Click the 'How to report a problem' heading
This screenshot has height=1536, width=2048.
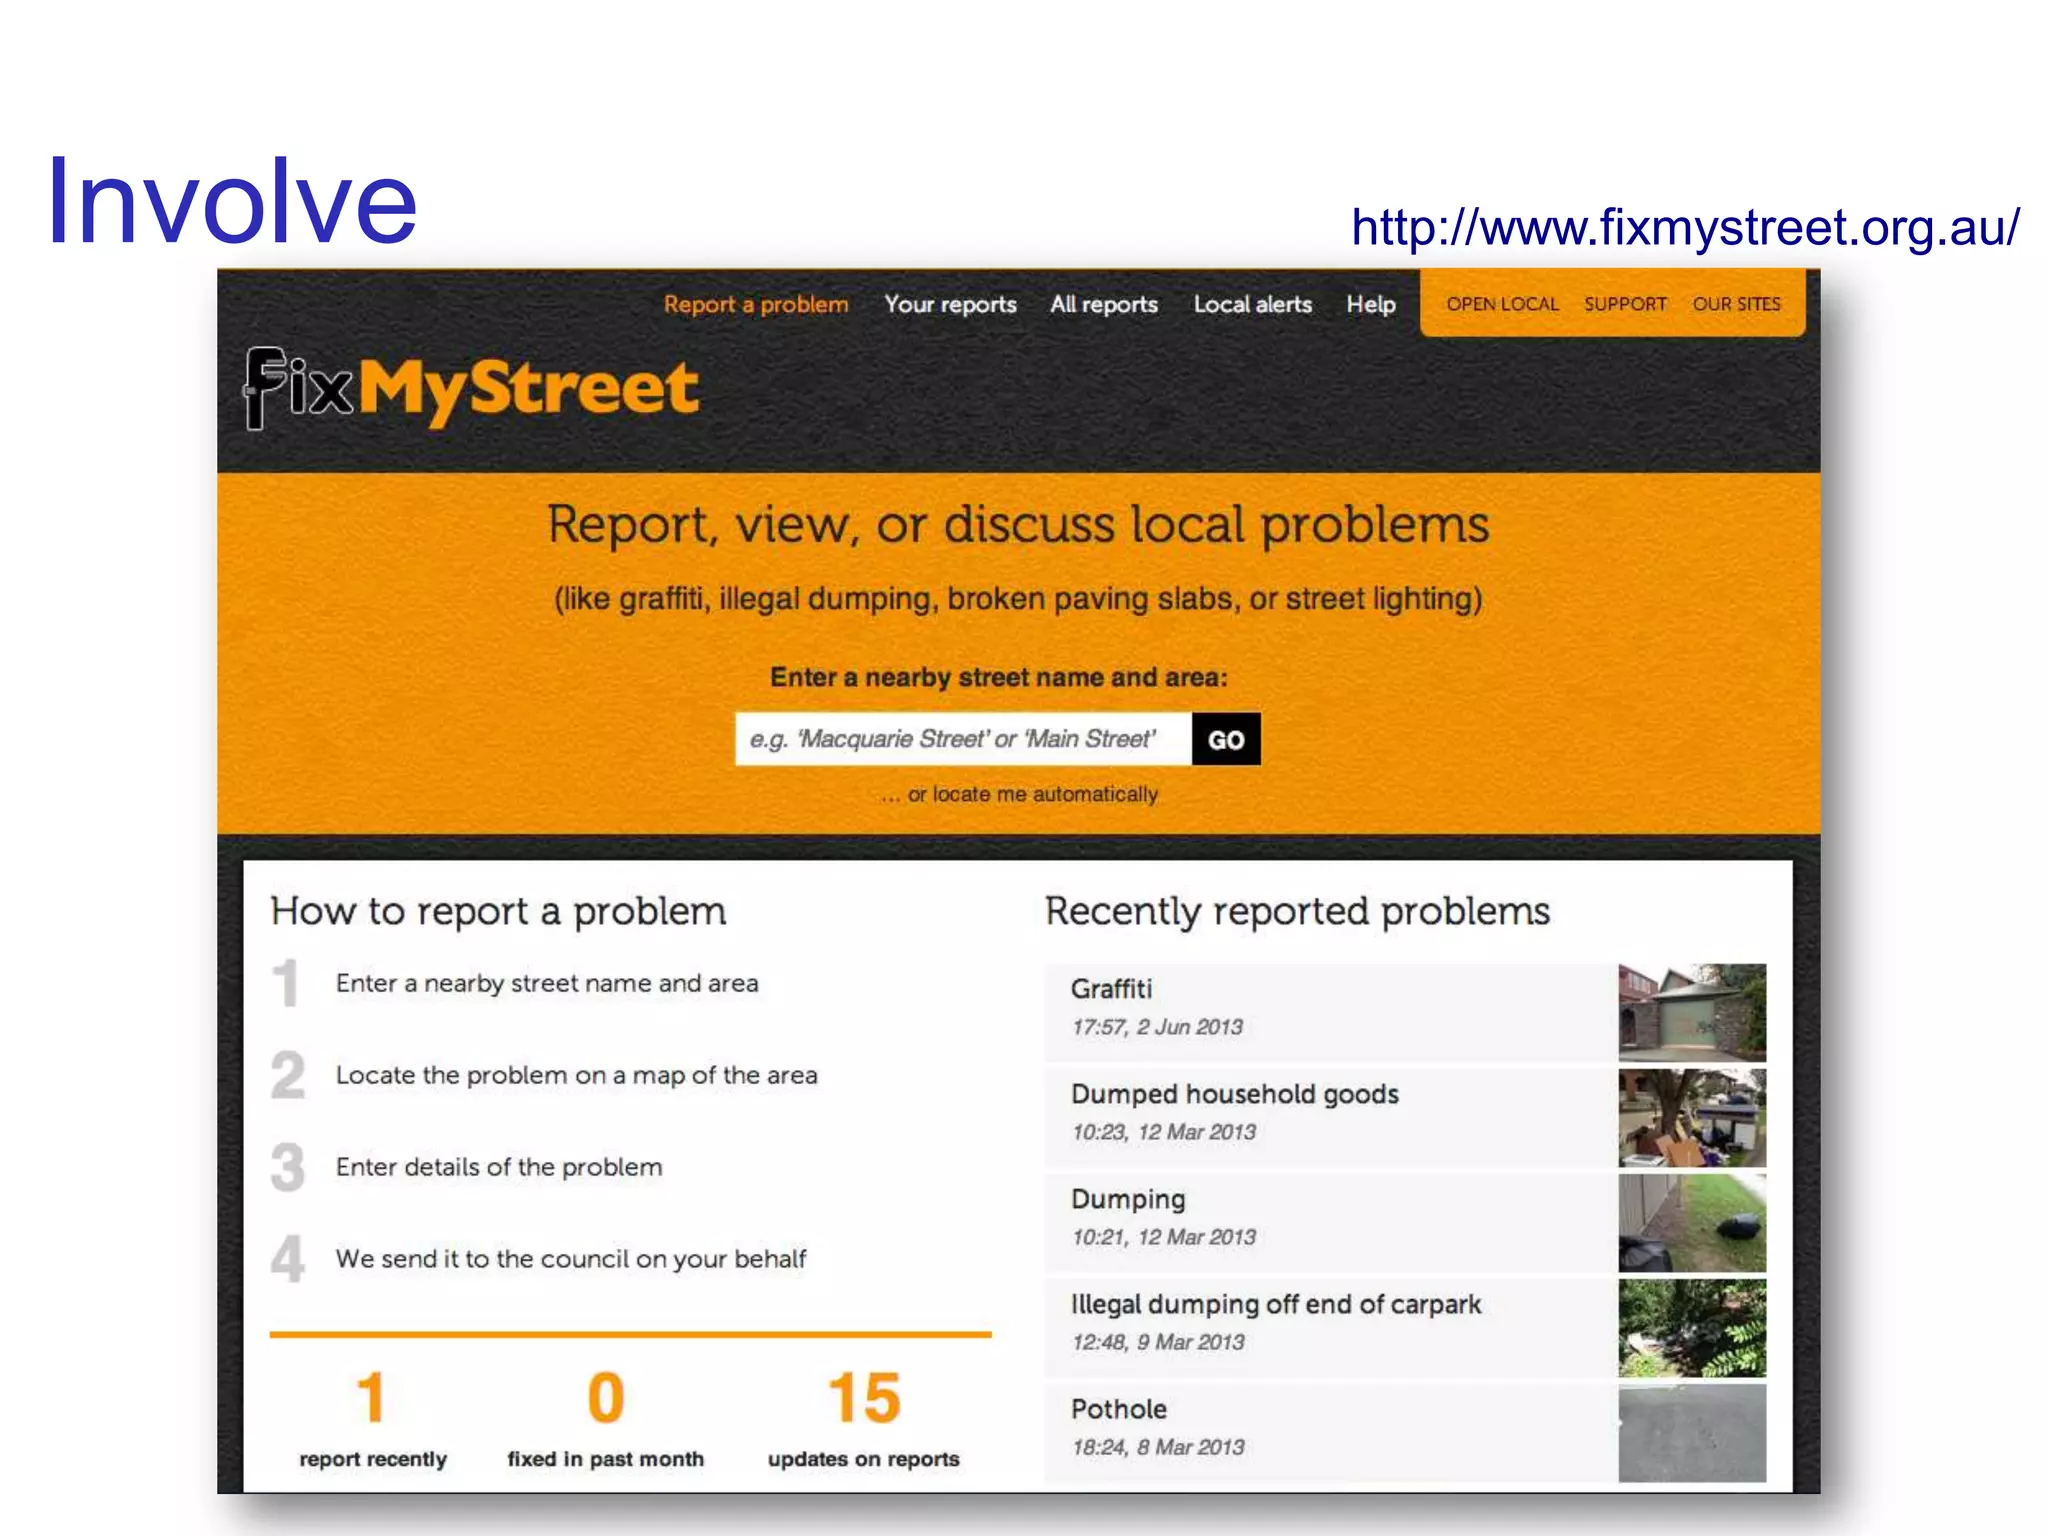(498, 911)
